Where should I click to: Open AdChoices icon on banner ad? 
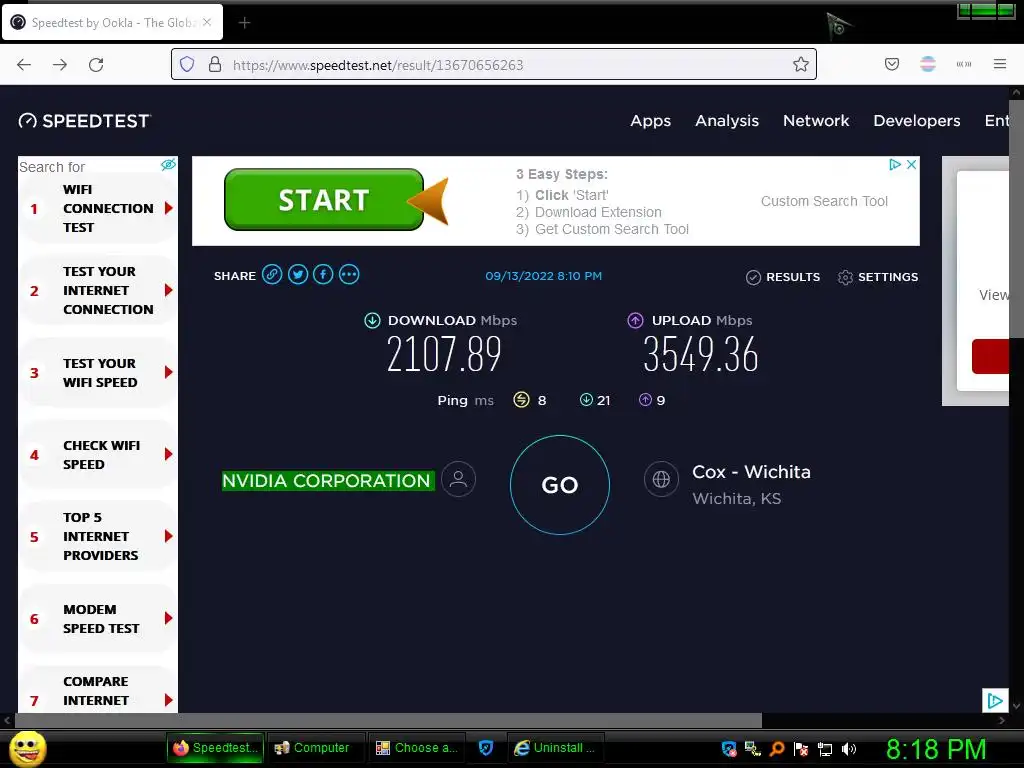[895, 165]
